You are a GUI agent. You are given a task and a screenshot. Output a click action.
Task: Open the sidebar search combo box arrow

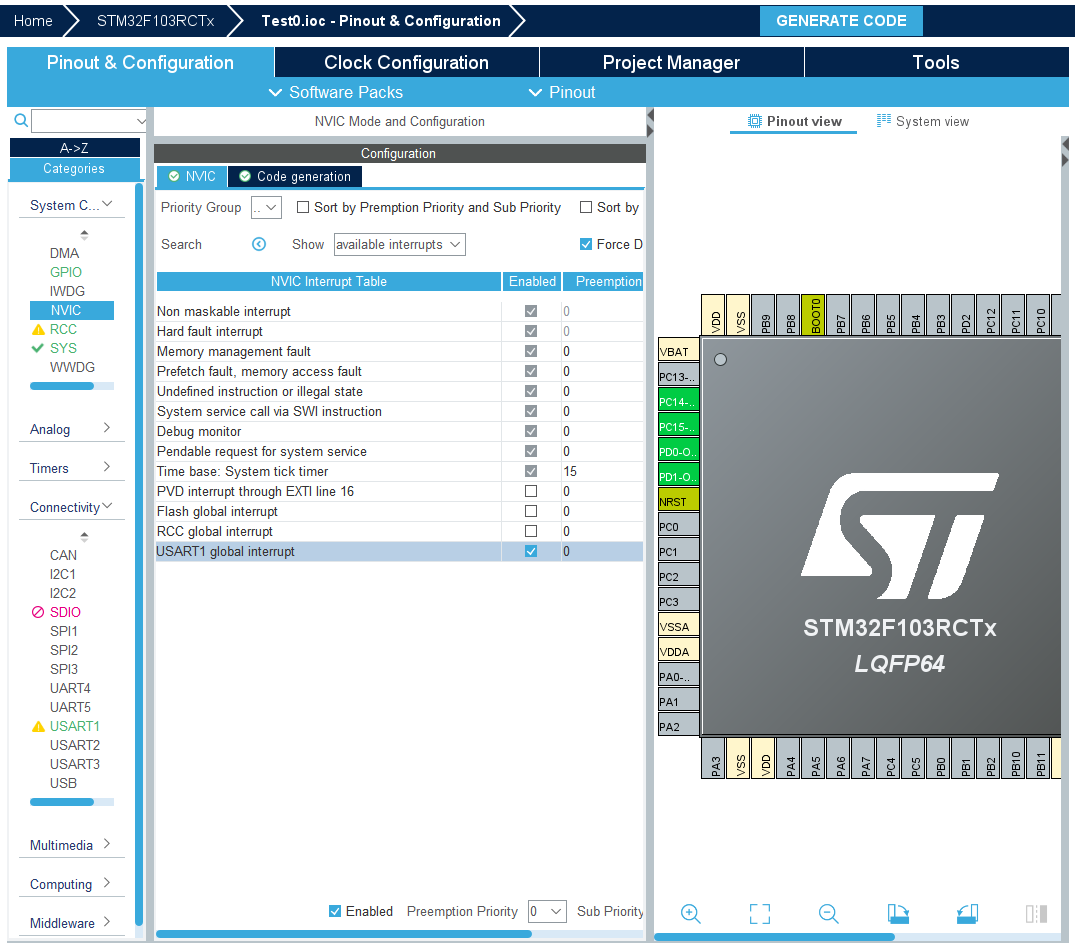pyautogui.click(x=141, y=121)
